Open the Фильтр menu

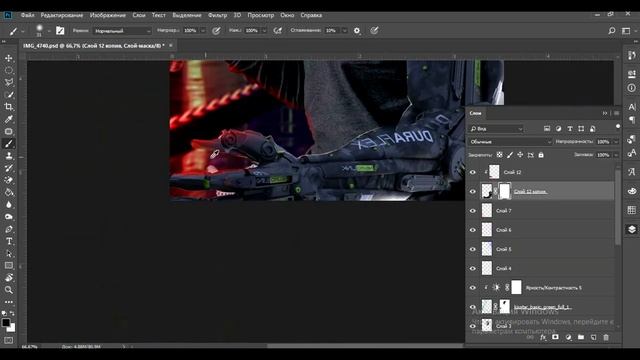coord(218,15)
